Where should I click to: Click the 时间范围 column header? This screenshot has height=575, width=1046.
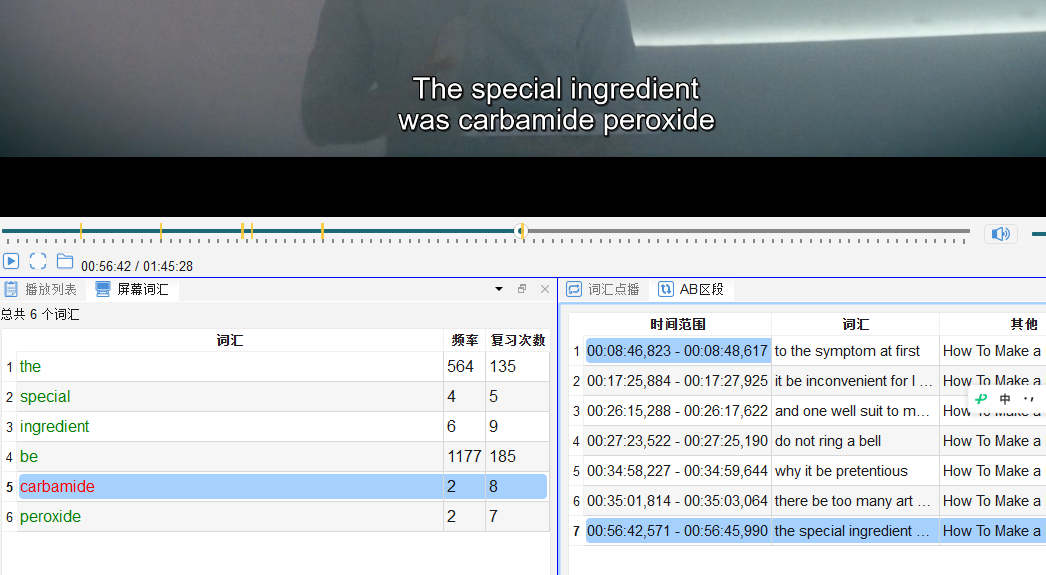pos(678,324)
